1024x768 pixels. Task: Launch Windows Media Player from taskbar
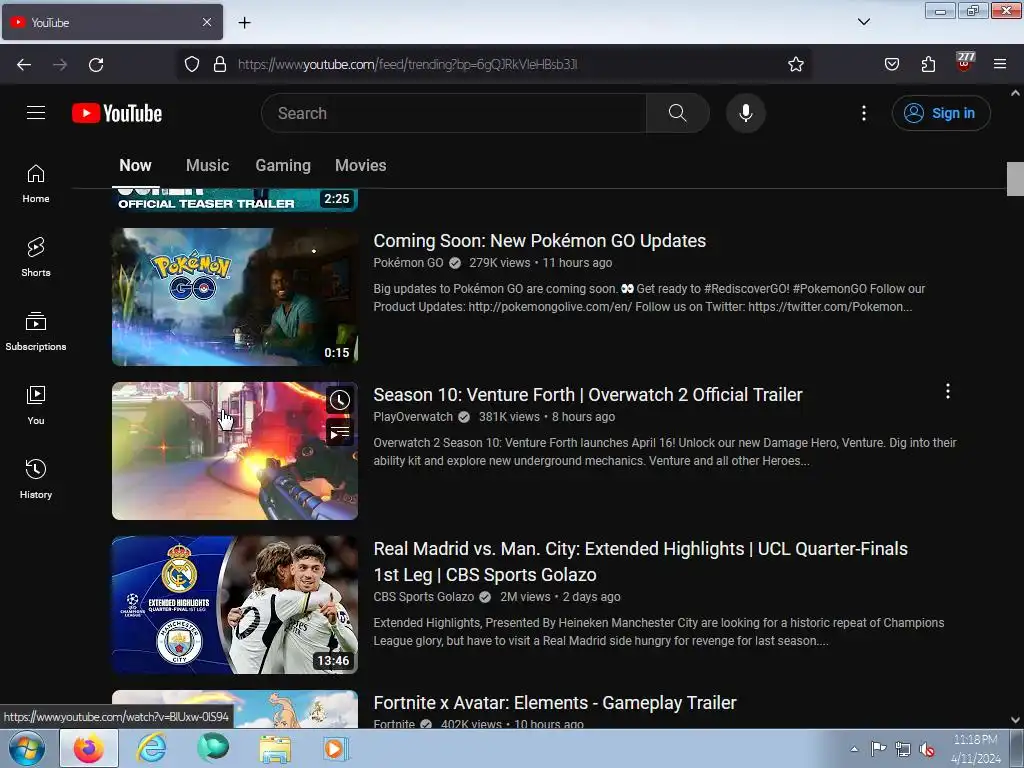coord(336,749)
